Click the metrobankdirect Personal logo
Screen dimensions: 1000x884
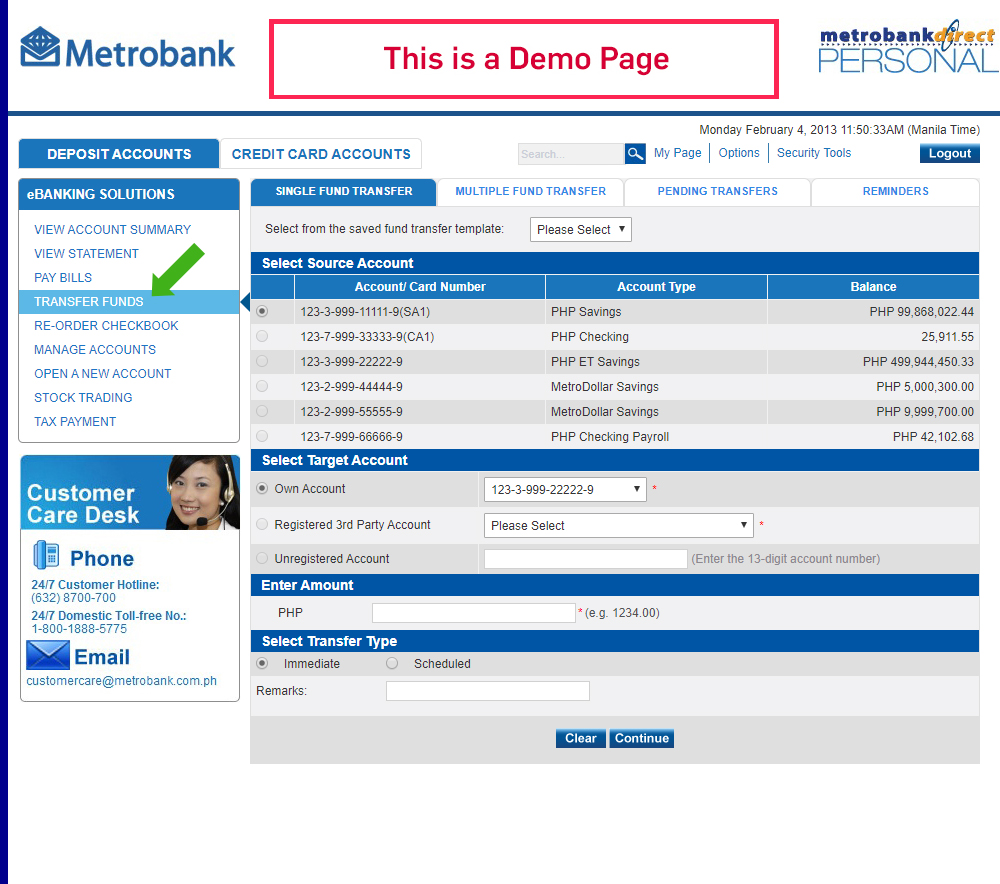click(907, 47)
